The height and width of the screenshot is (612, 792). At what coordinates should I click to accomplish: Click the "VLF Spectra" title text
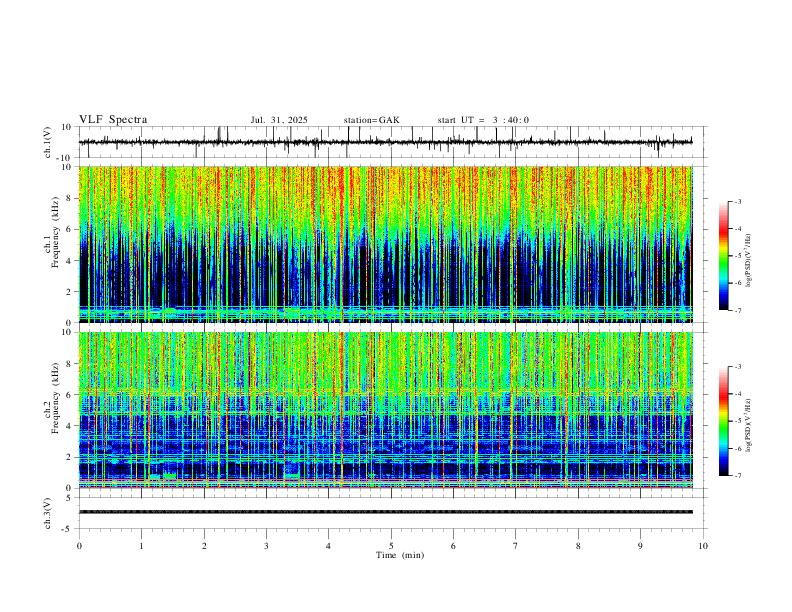click(x=113, y=120)
